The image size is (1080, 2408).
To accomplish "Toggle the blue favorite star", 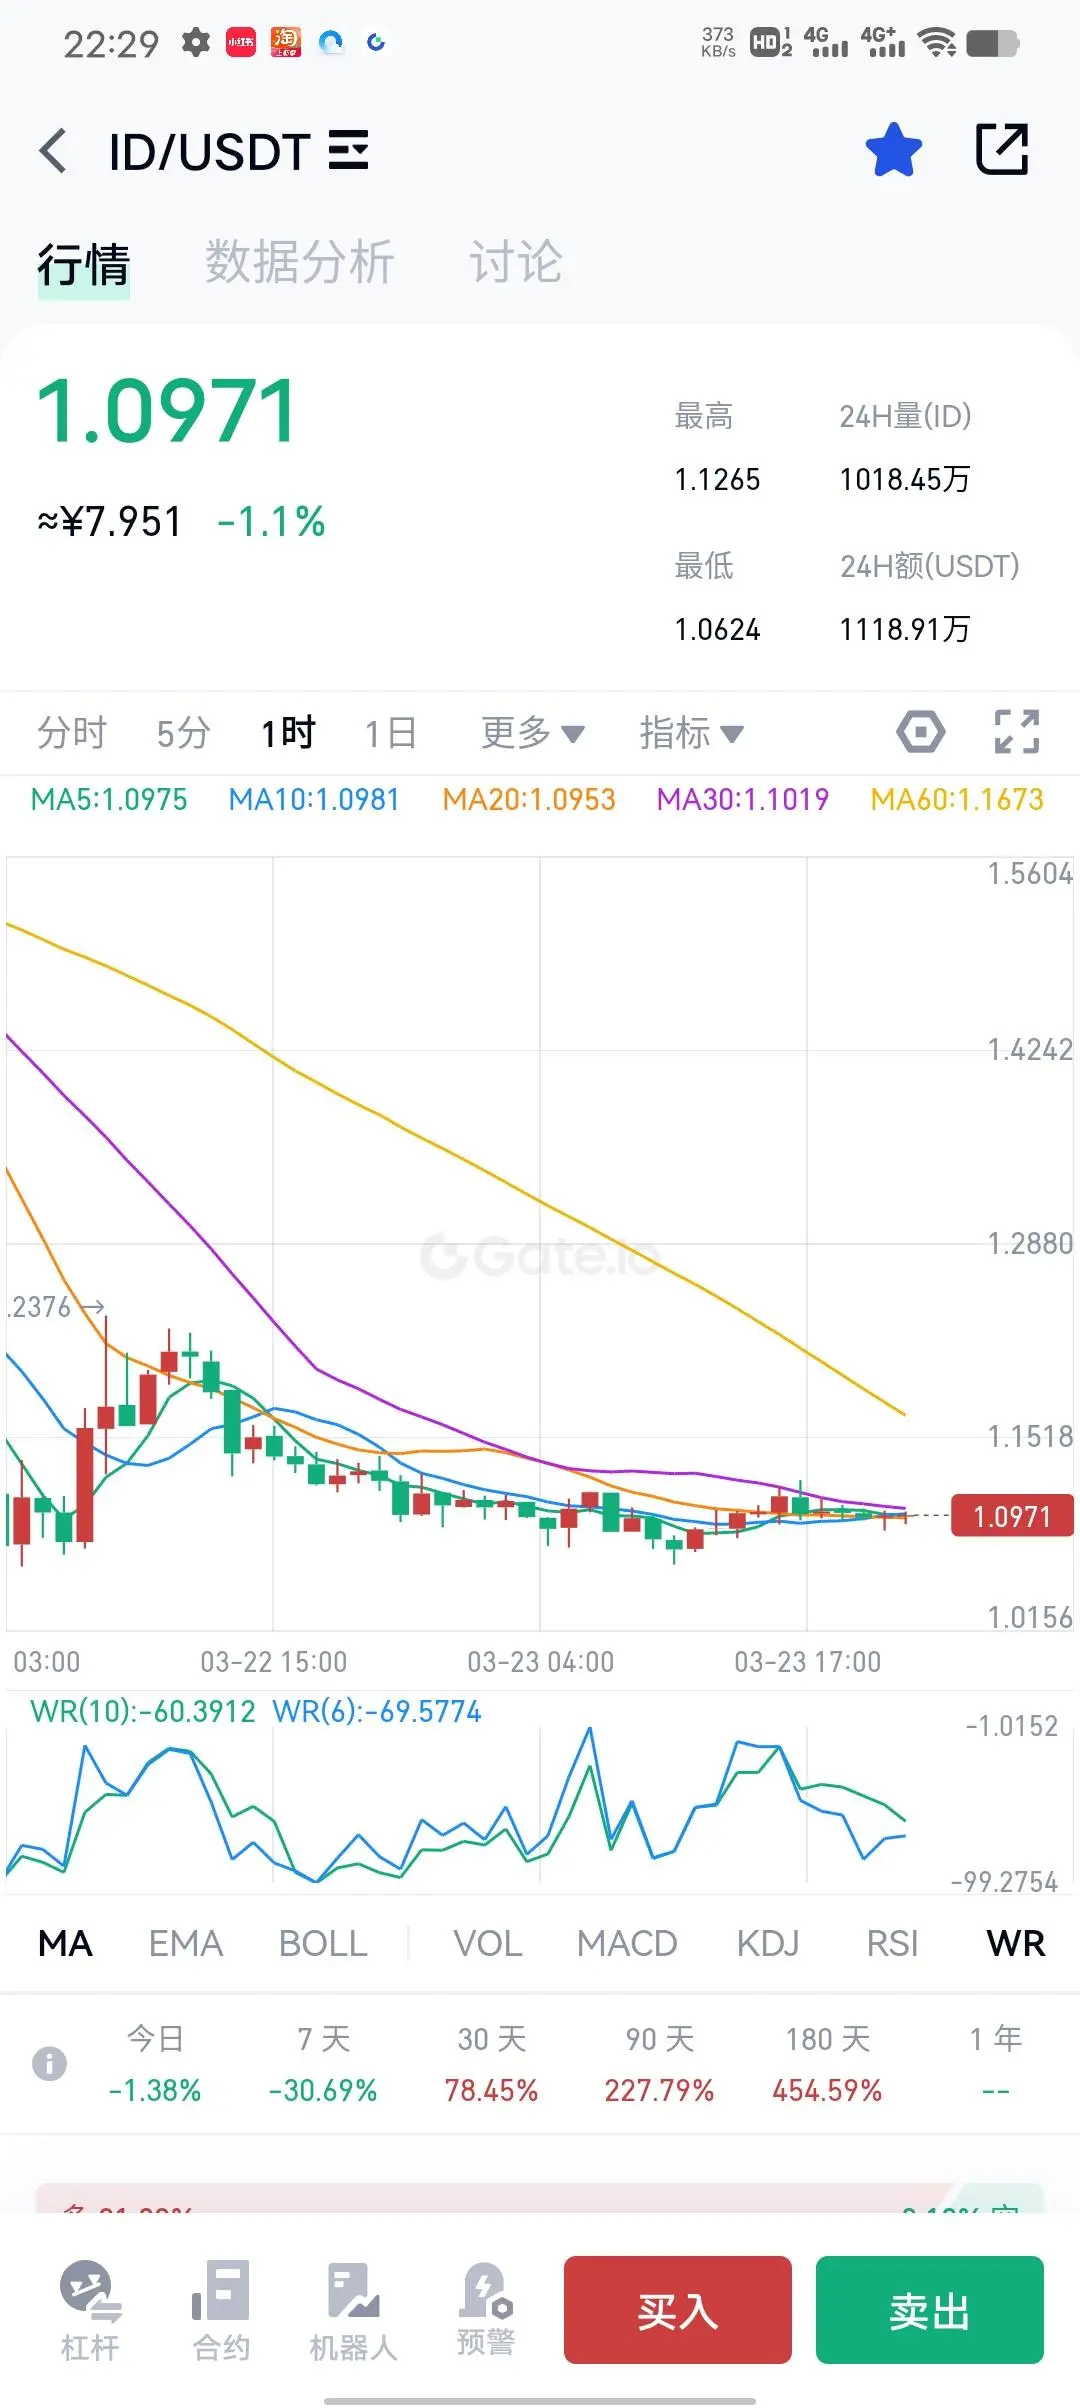I will pos(893,150).
